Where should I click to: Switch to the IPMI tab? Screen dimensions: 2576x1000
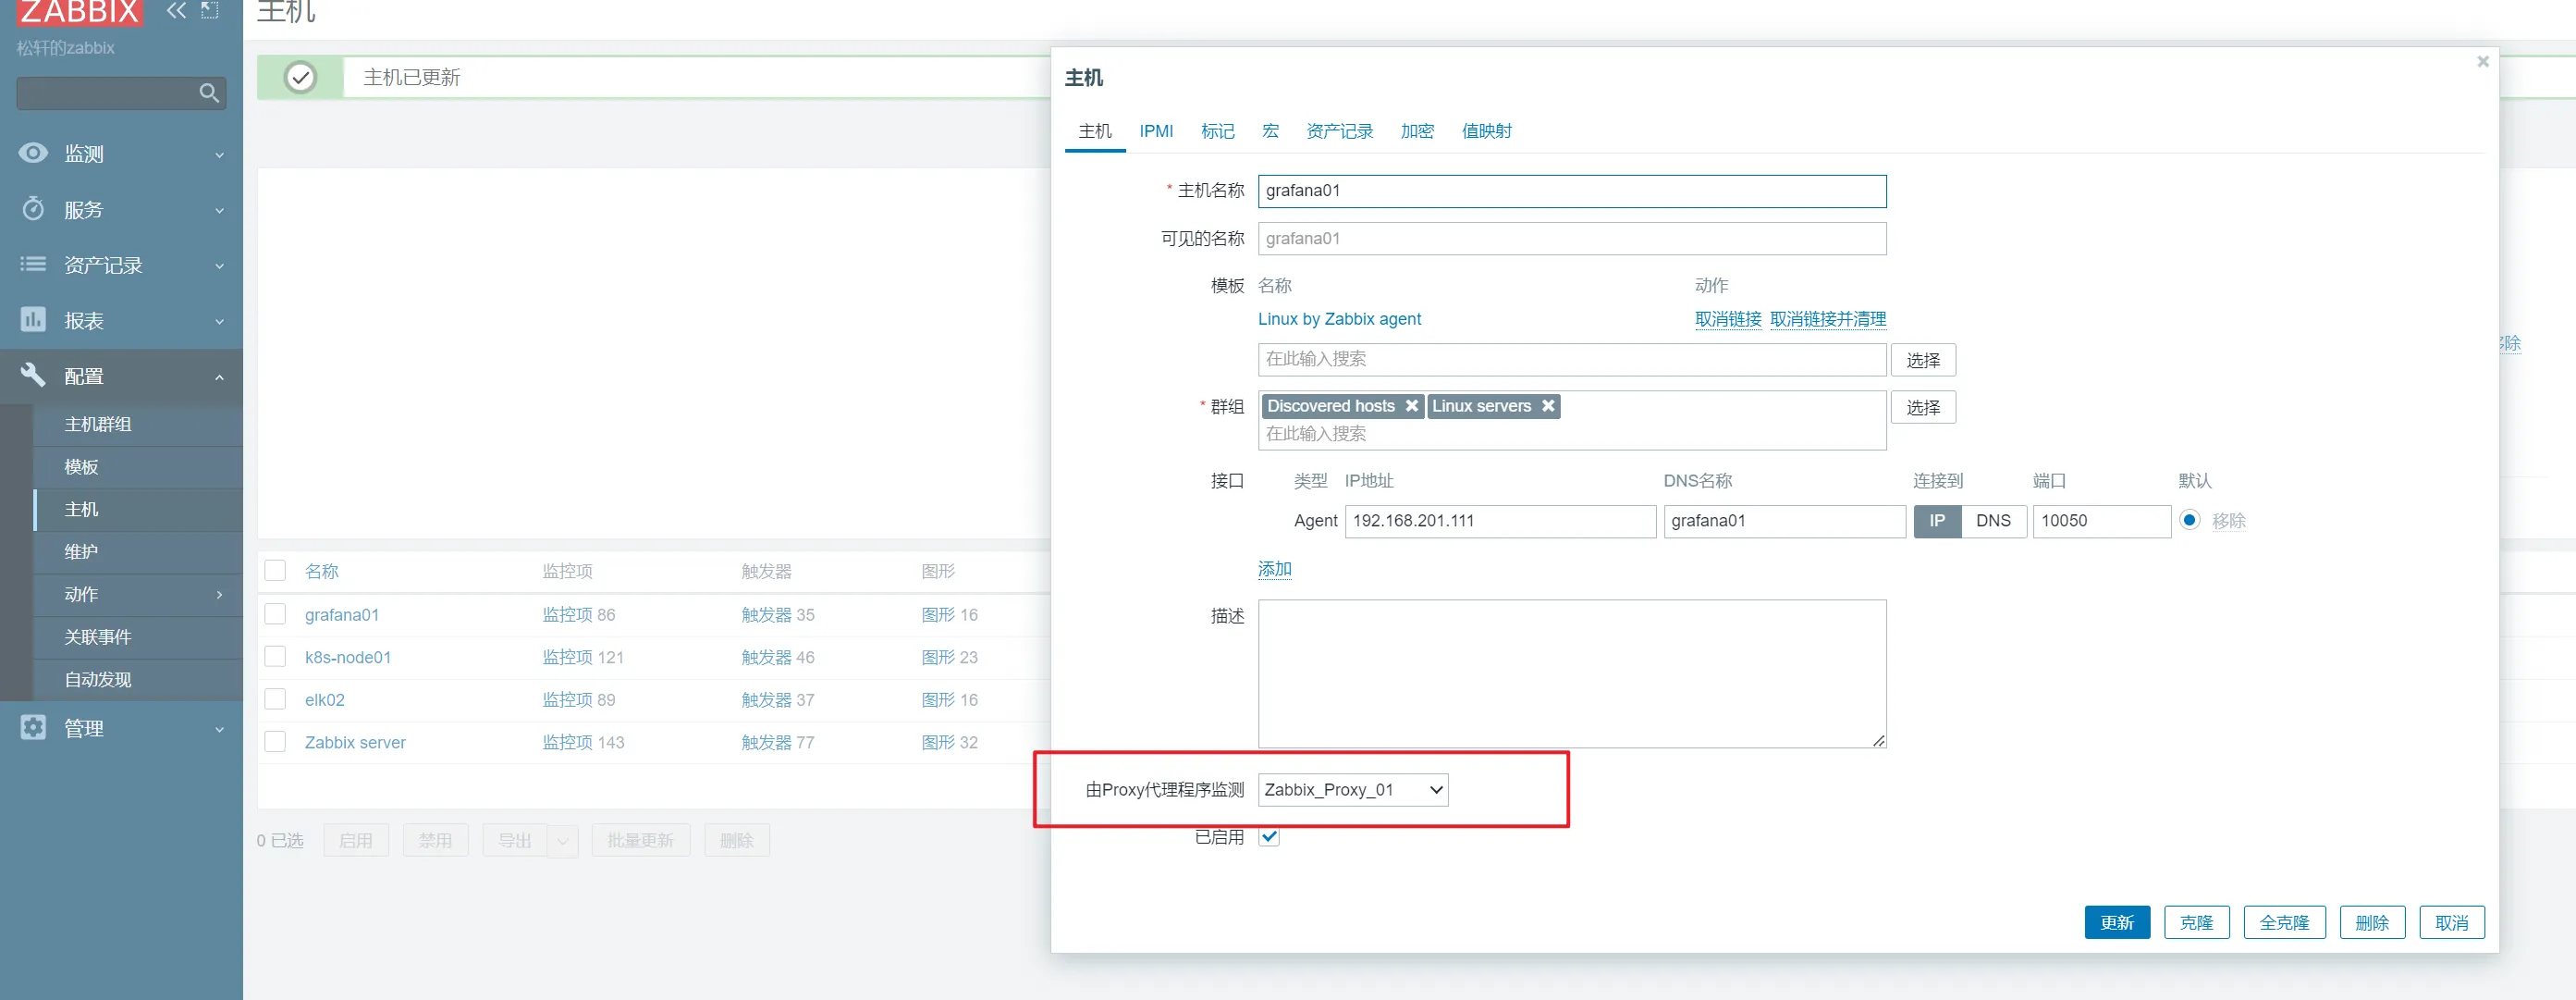[x=1155, y=131]
